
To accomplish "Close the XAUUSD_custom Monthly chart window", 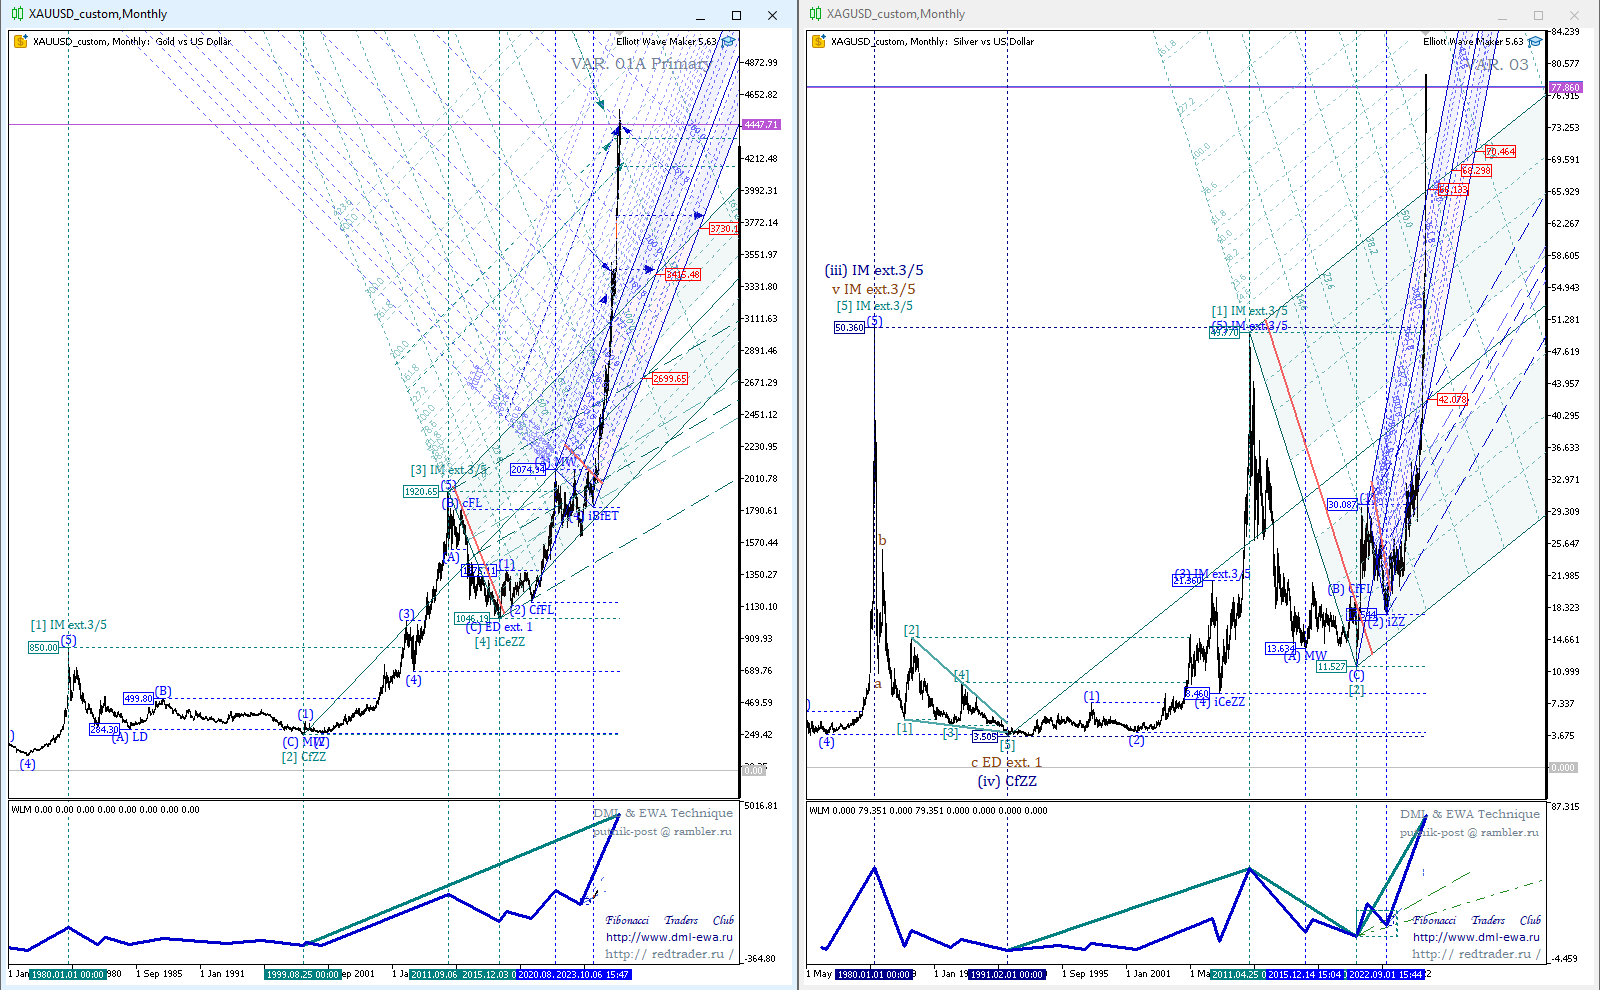I will point(772,15).
